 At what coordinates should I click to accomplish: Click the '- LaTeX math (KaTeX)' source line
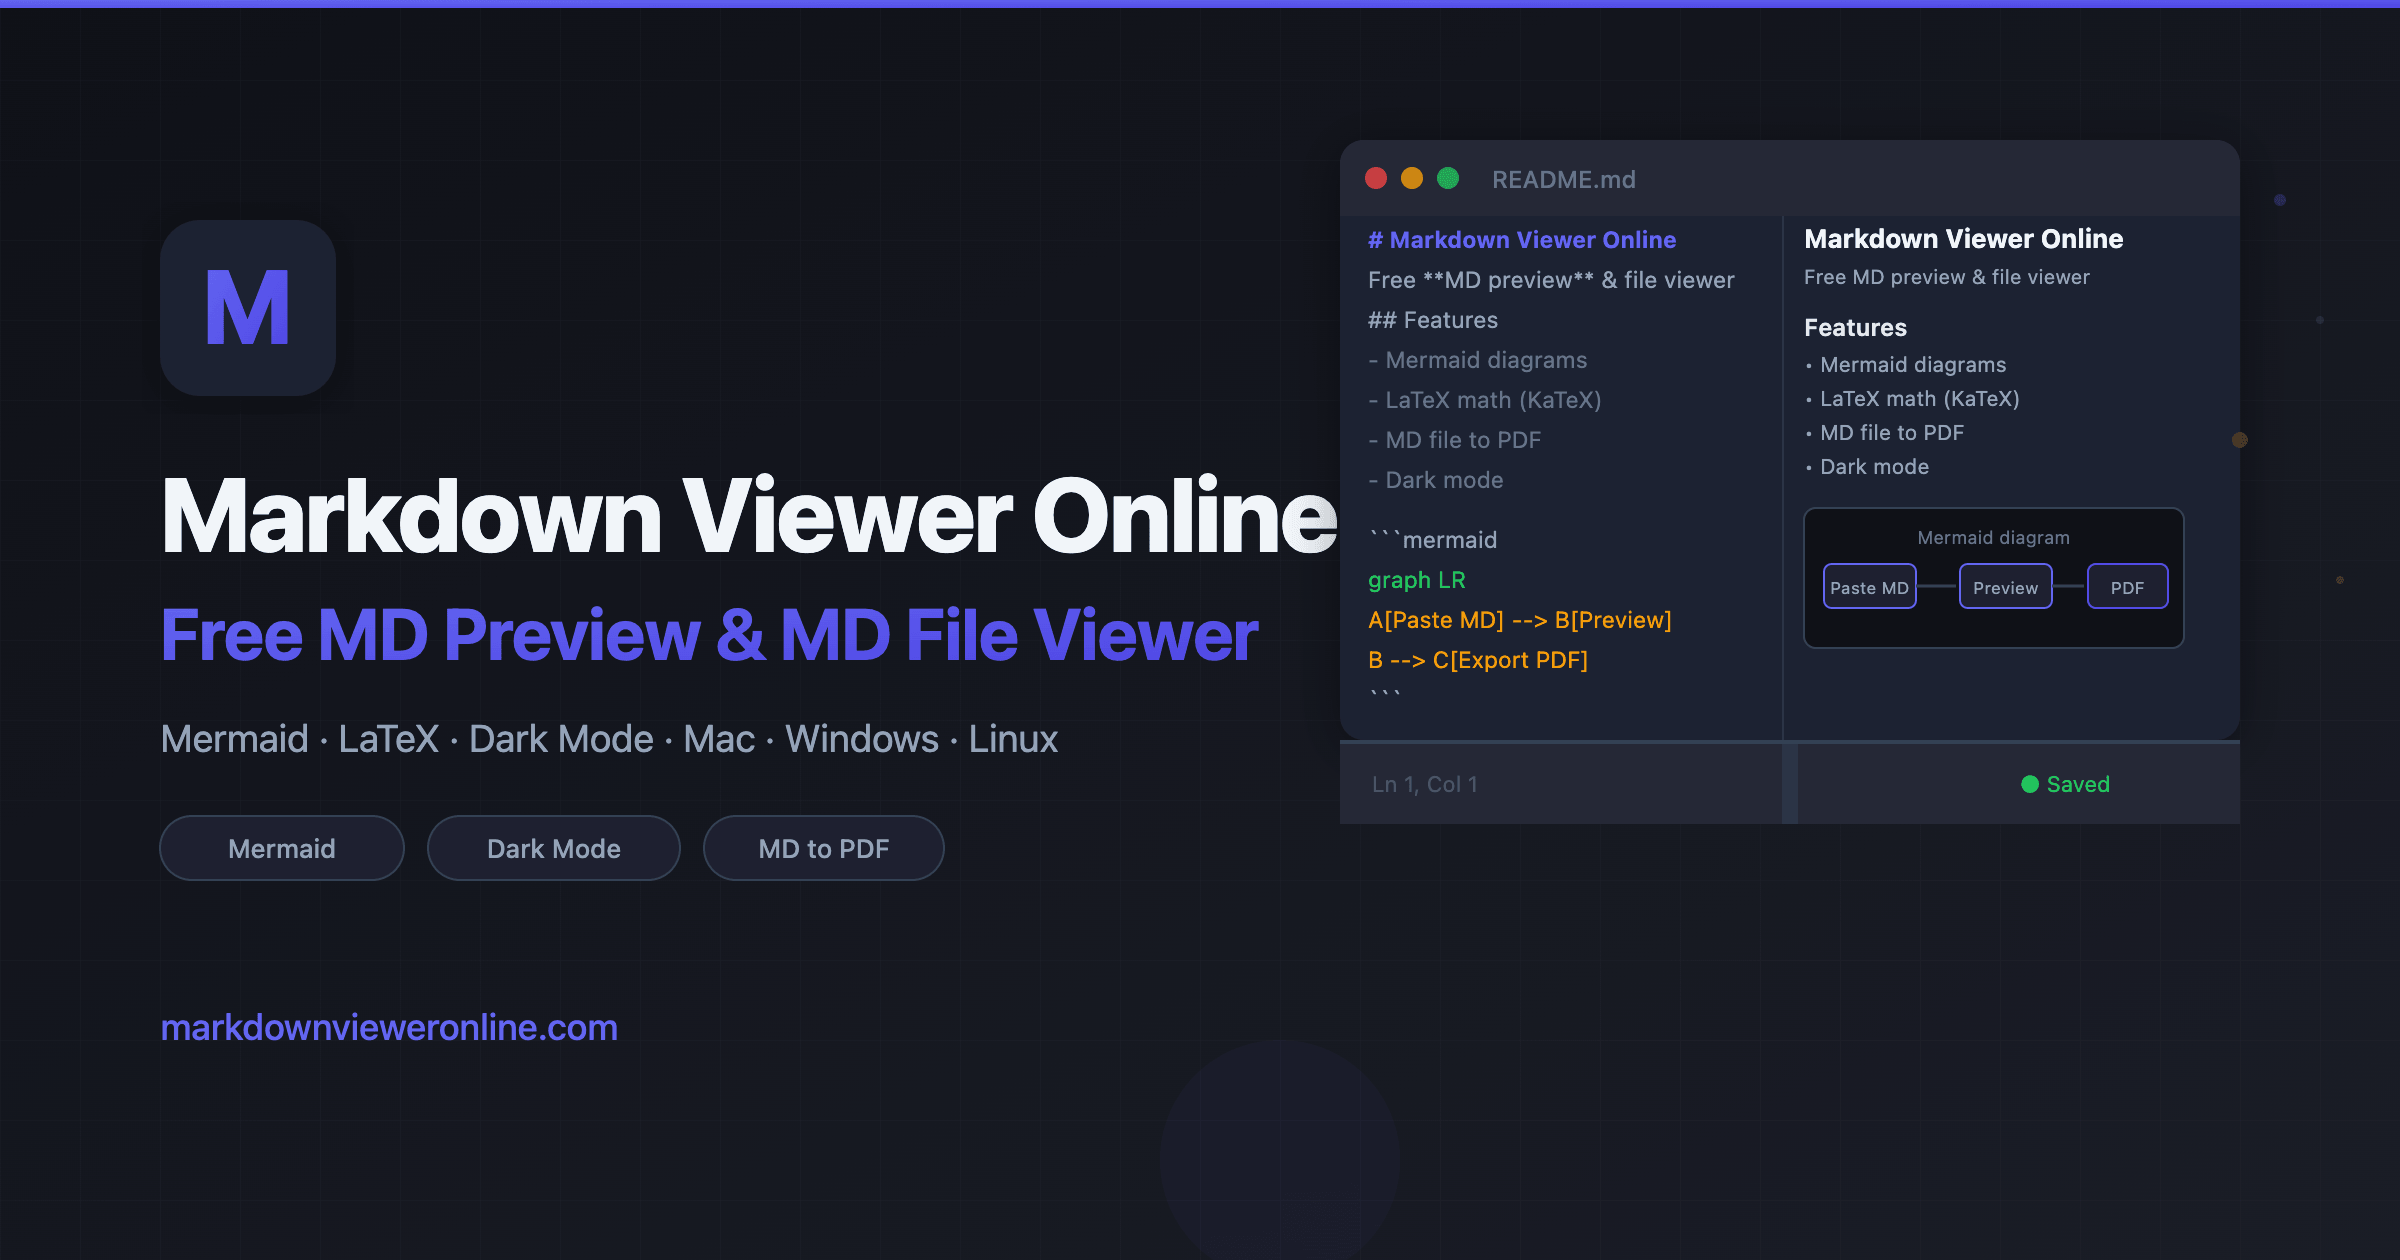(1485, 400)
